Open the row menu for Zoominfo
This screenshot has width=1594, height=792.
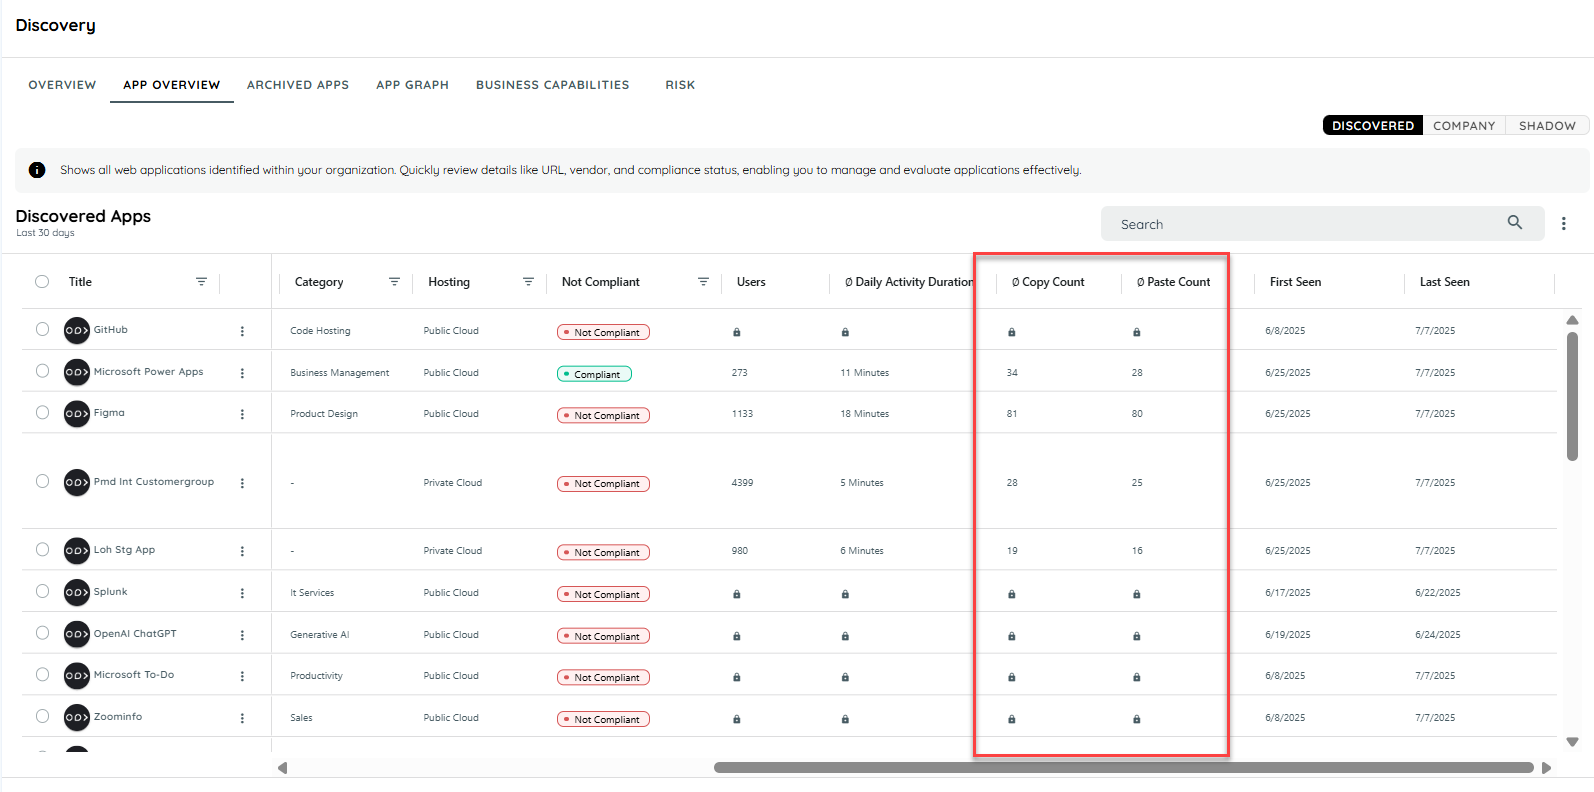[242, 718]
